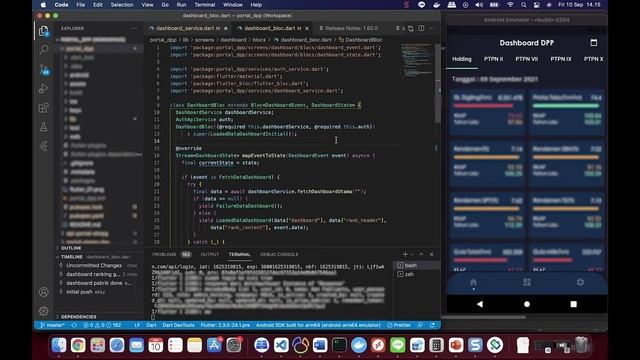Viewport: 640px width, 360px height.
Task: Select Holding tab in emulator
Action: pyautogui.click(x=462, y=59)
